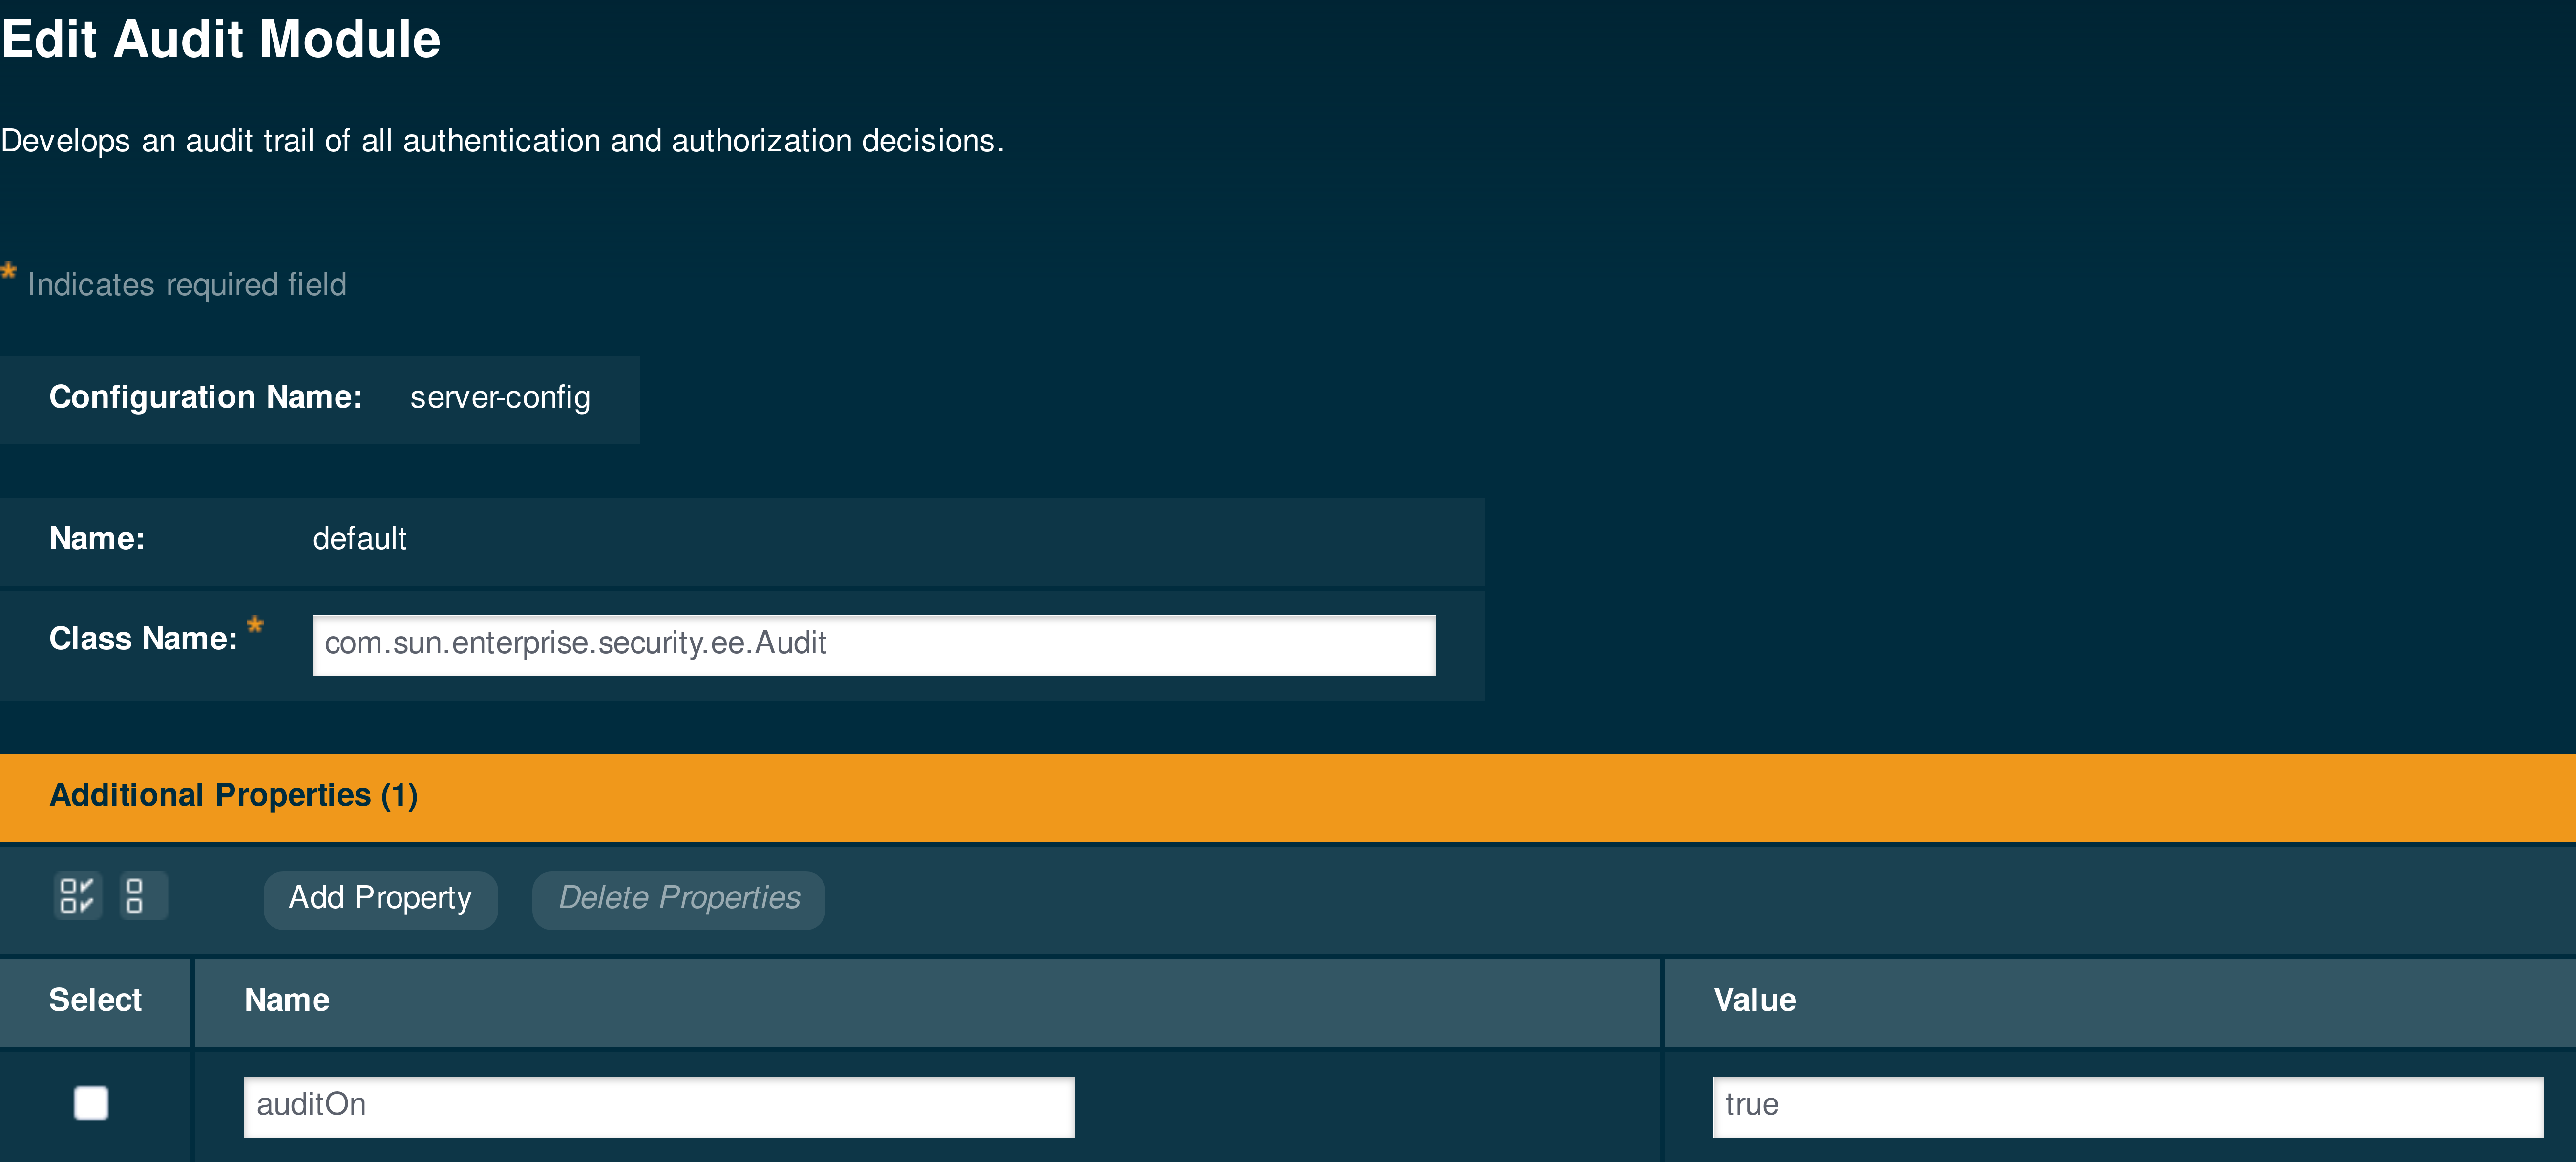Click the required asterisk beside Class Name
This screenshot has height=1162, width=2576.
point(255,625)
